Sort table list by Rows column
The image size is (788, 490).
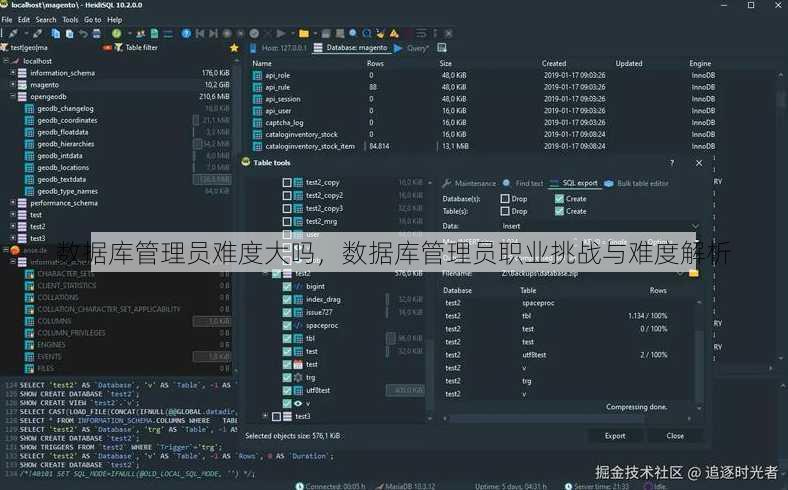click(375, 63)
